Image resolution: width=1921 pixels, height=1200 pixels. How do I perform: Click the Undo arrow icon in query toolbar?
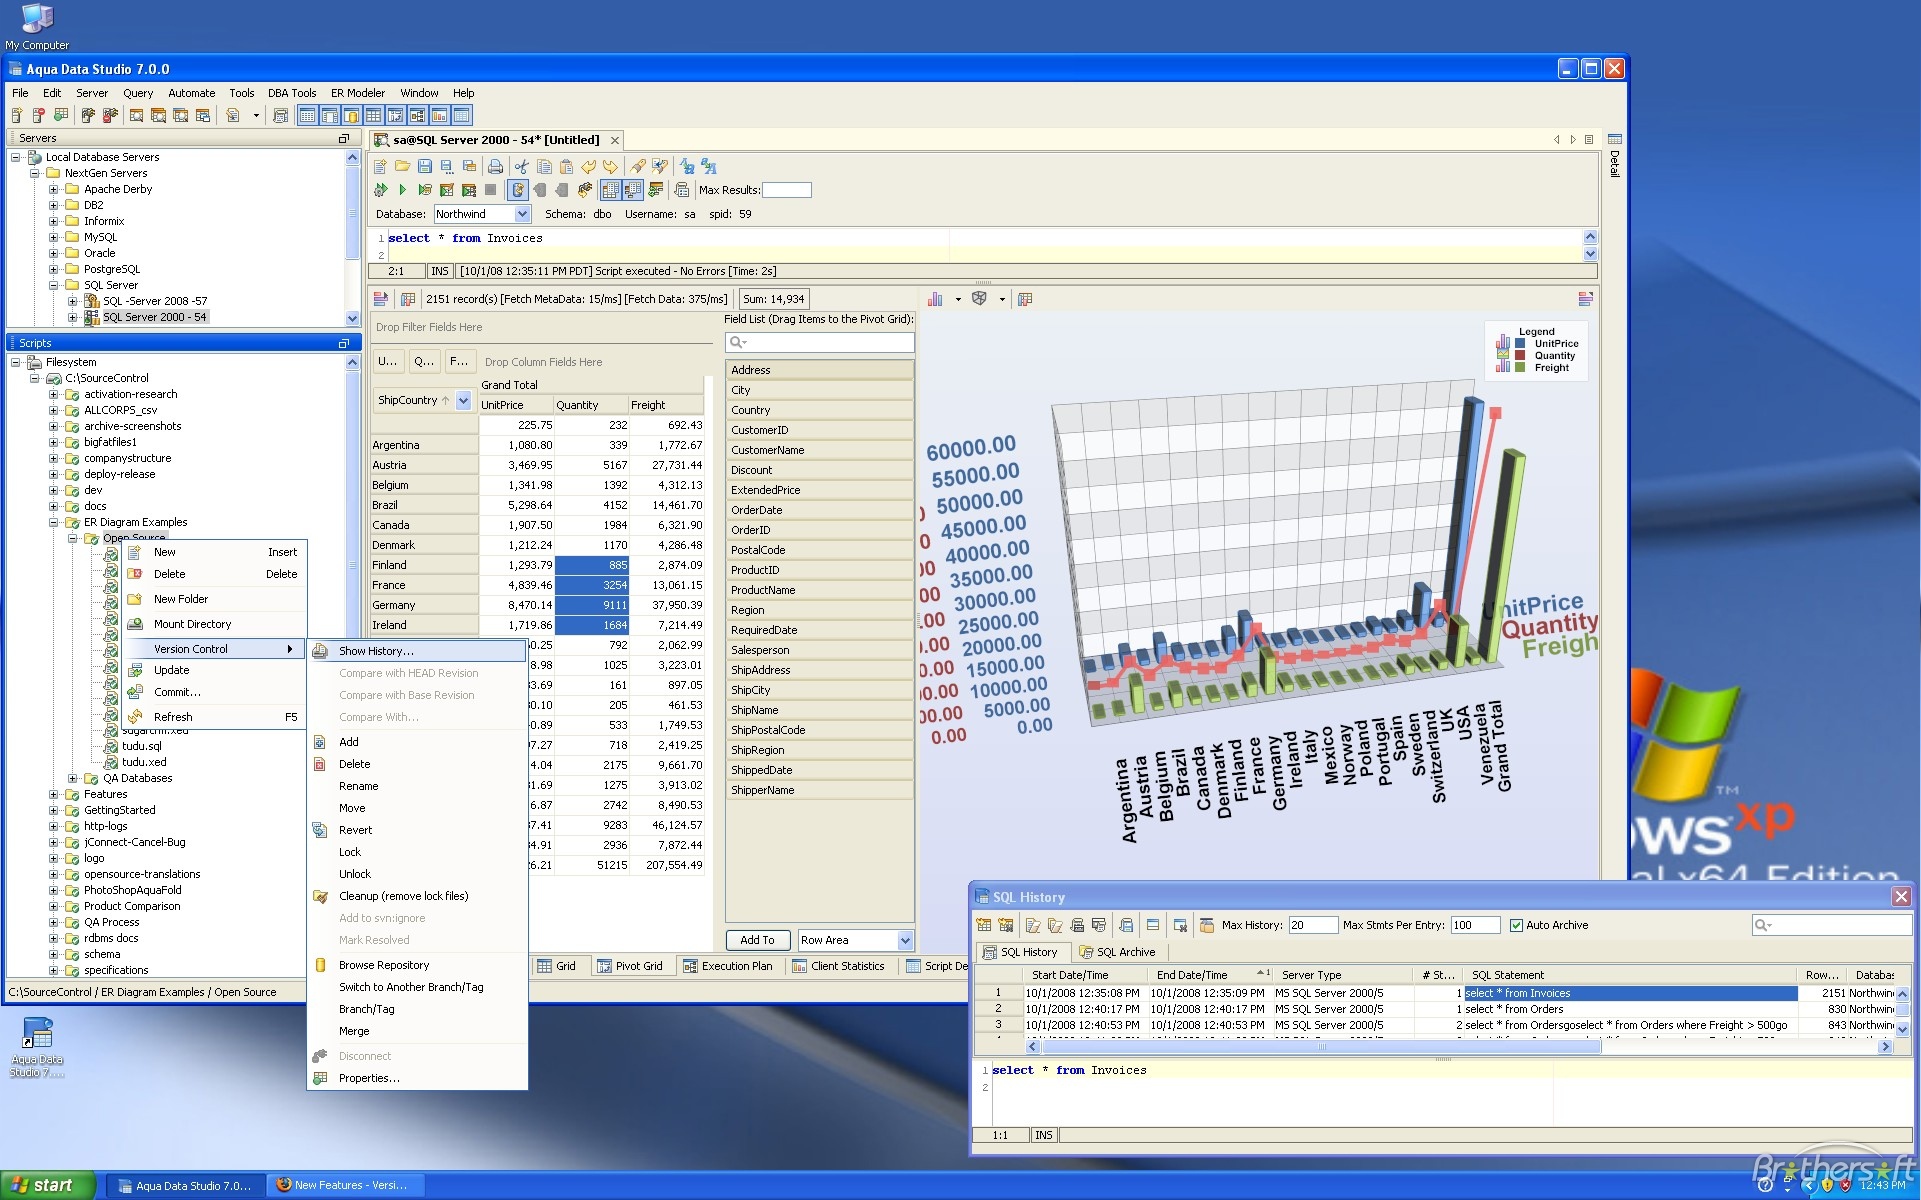point(588,166)
